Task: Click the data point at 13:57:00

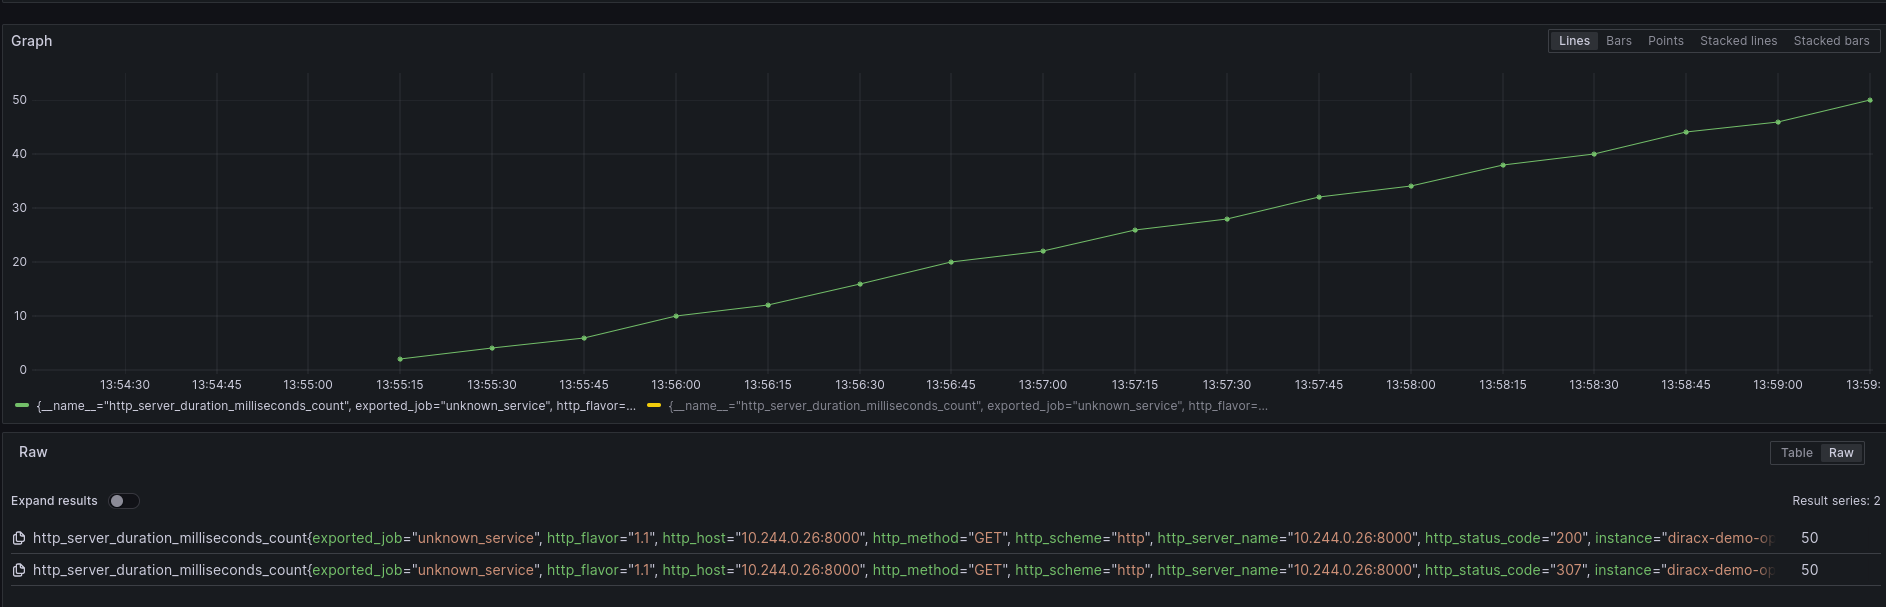Action: click(1043, 251)
